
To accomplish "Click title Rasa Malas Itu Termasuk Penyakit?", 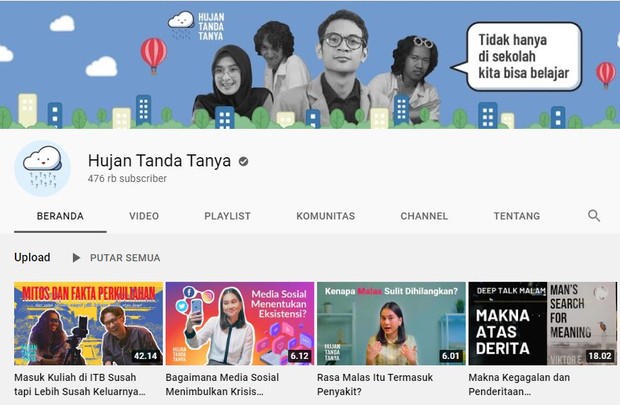I will click(x=375, y=384).
